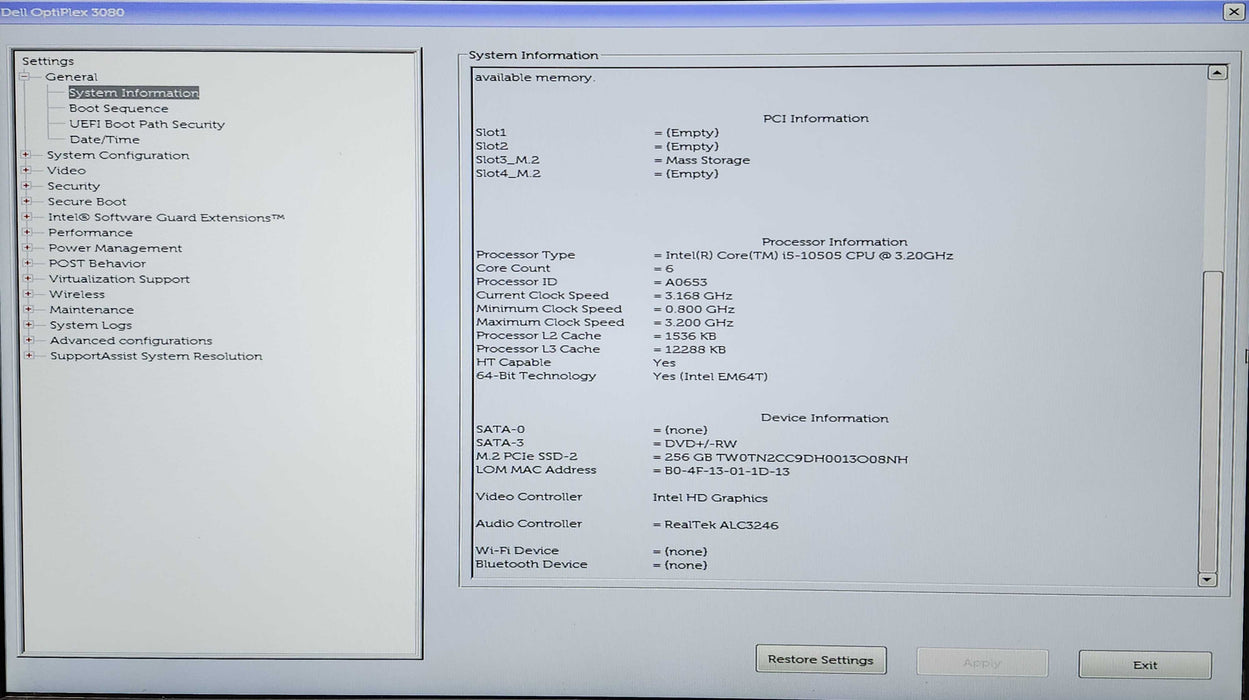Select Secure Boot category label
The width and height of the screenshot is (1249, 700).
point(87,201)
